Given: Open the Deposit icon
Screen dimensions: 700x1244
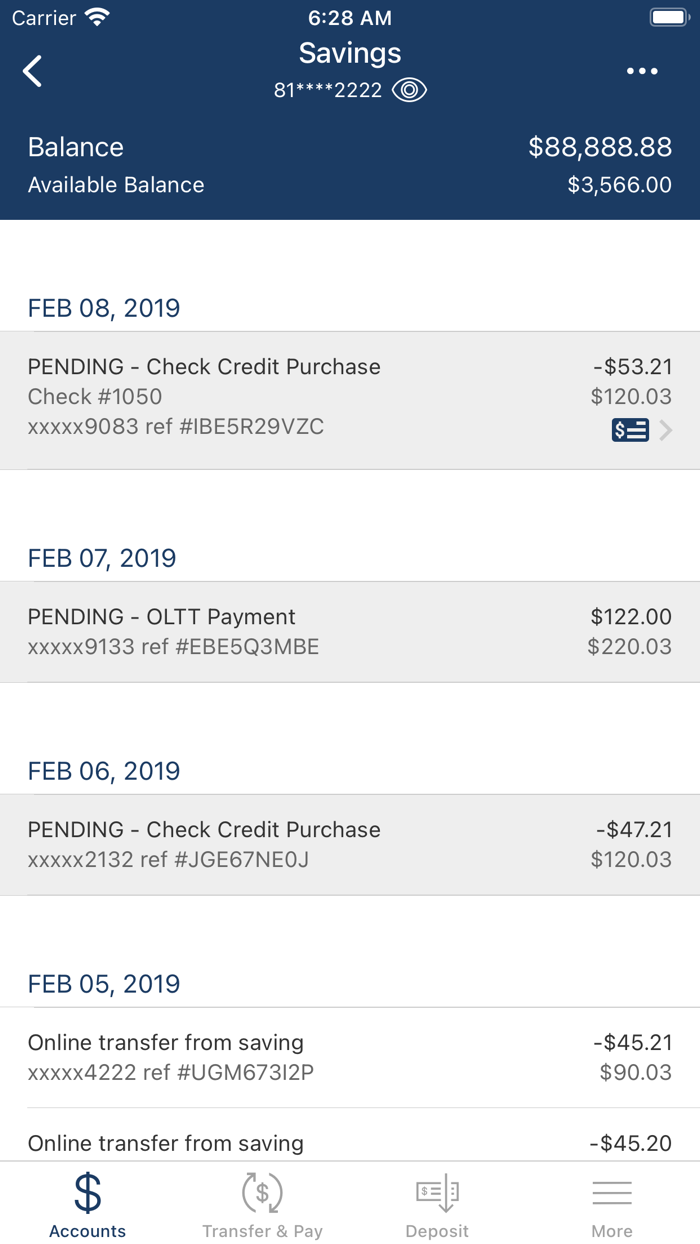Looking at the screenshot, I should coord(437,1193).
